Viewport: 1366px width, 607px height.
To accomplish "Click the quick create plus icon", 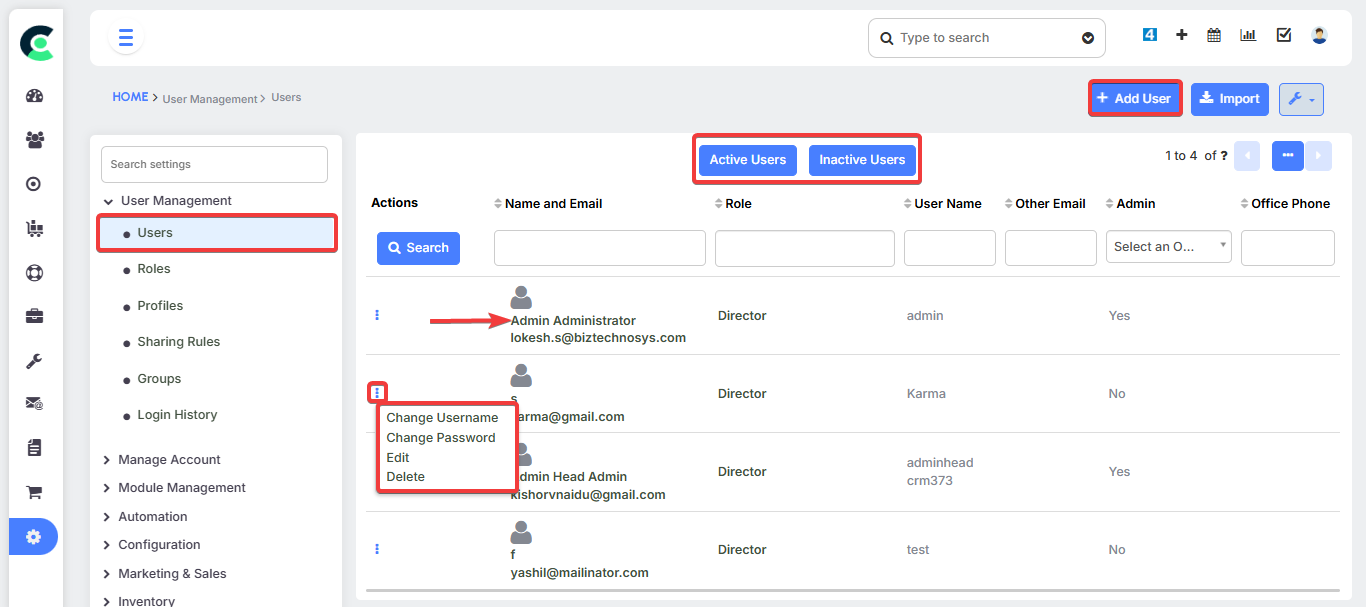I will coord(1181,35).
